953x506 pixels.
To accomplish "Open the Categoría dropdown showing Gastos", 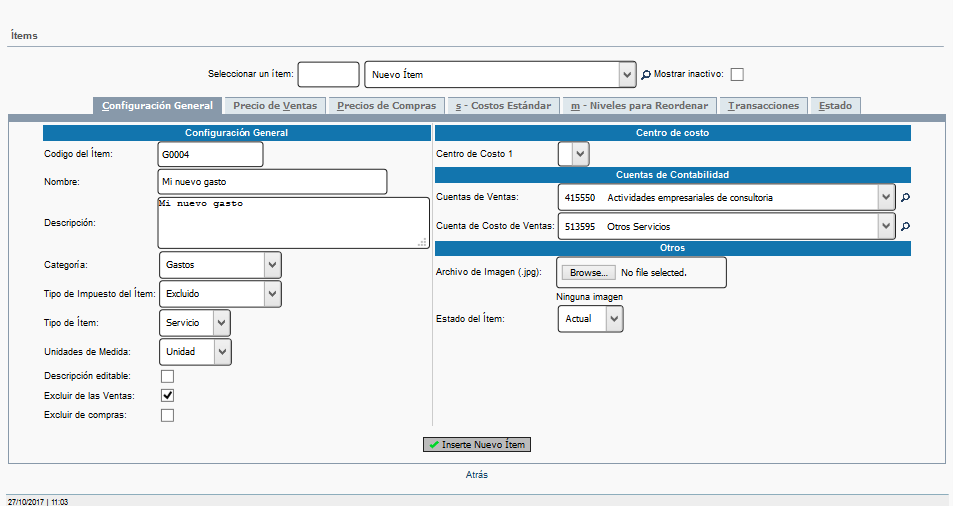I will tap(220, 265).
